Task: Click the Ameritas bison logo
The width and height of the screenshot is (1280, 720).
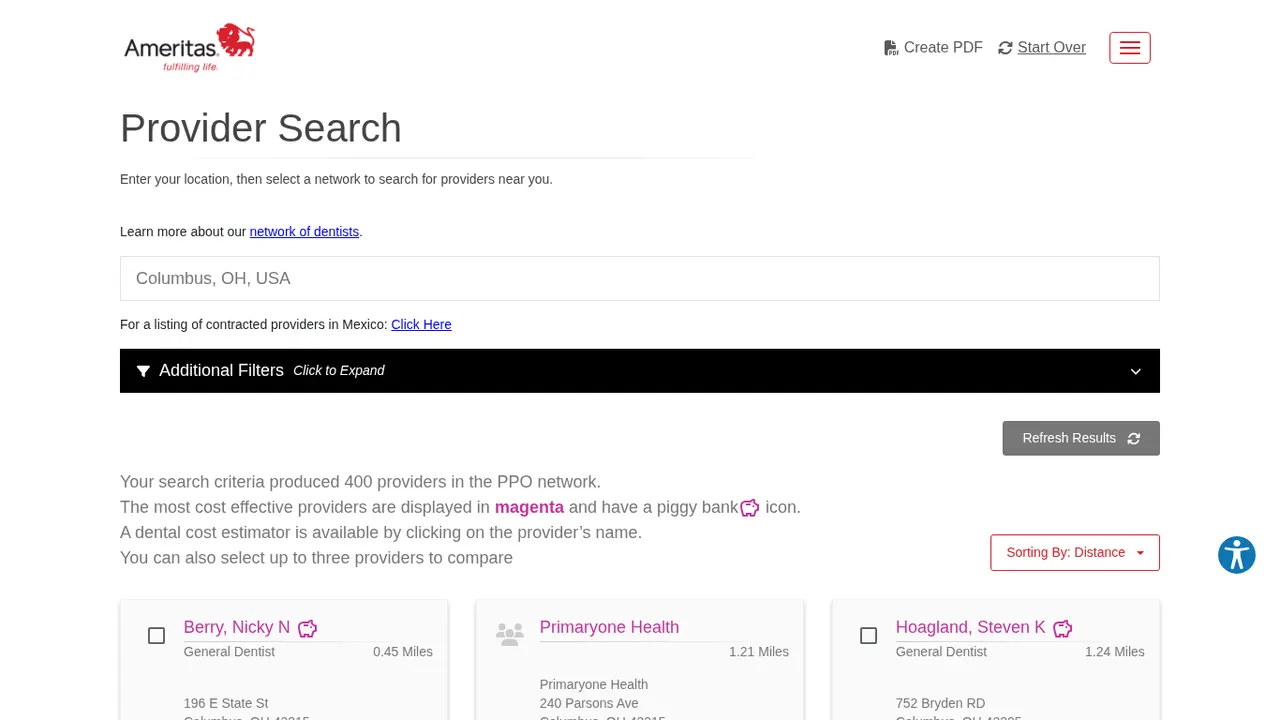Action: click(189, 47)
